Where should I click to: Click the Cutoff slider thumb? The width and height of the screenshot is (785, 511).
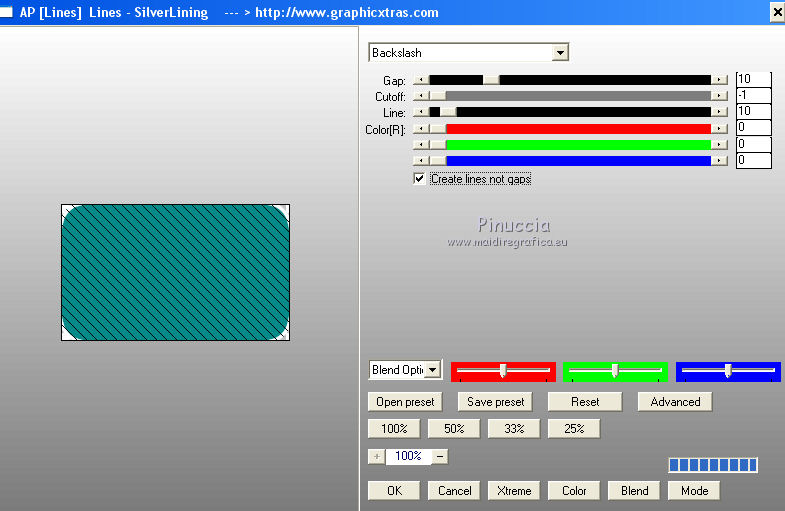pos(438,96)
